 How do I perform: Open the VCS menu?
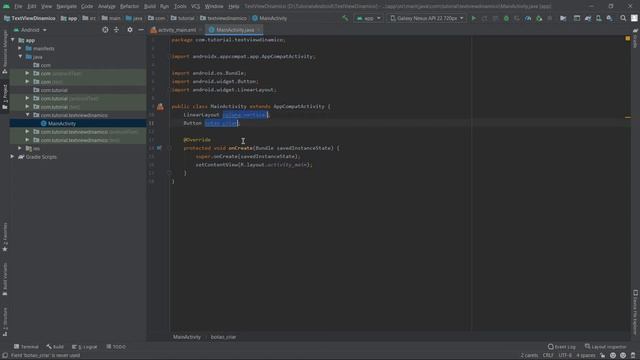(x=196, y=7)
